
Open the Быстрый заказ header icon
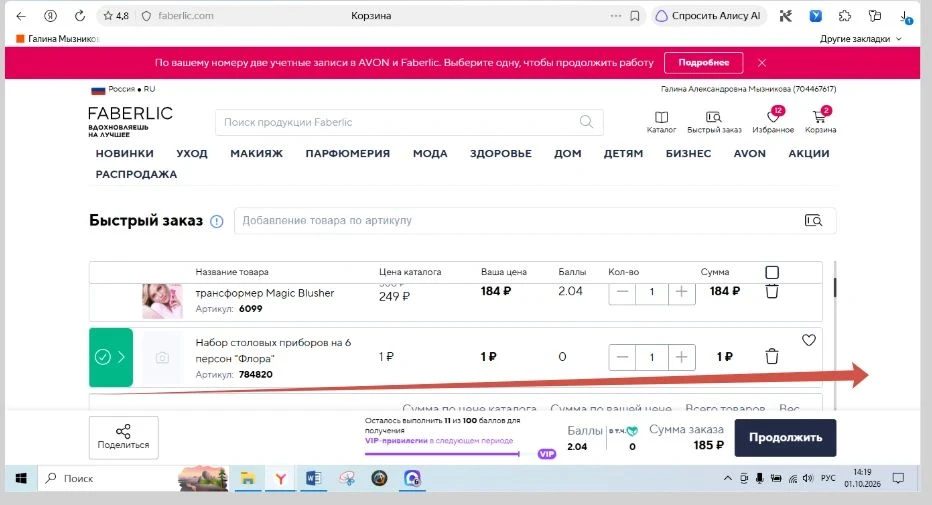pos(714,122)
